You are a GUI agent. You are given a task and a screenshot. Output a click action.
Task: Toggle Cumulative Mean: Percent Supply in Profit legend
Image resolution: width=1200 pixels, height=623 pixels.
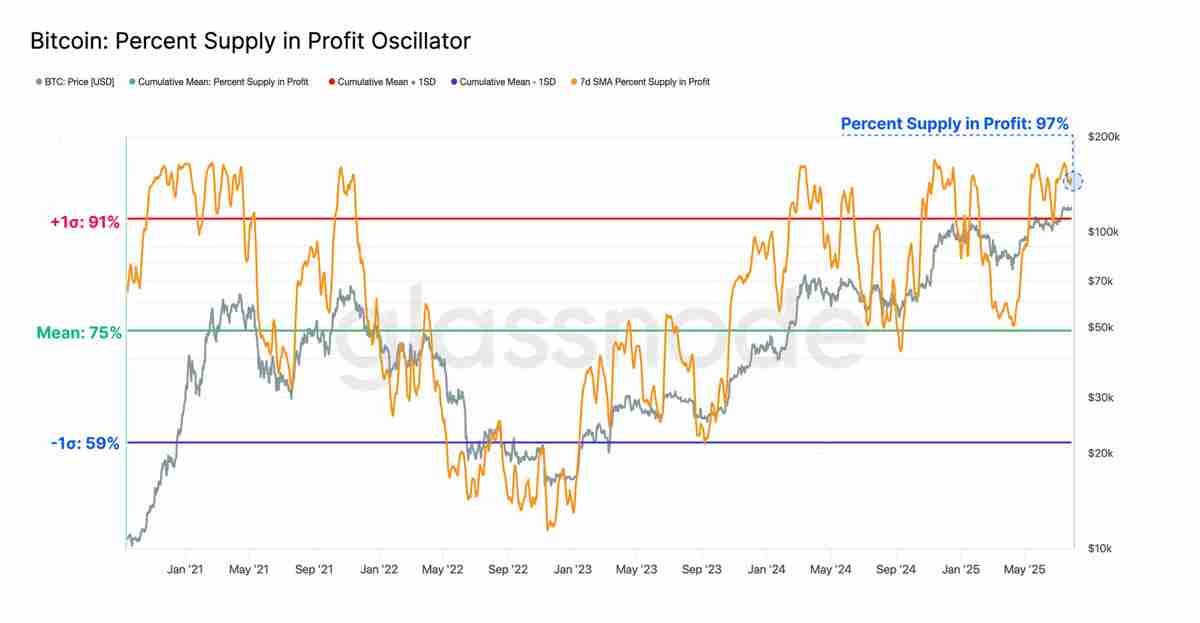(x=219, y=82)
